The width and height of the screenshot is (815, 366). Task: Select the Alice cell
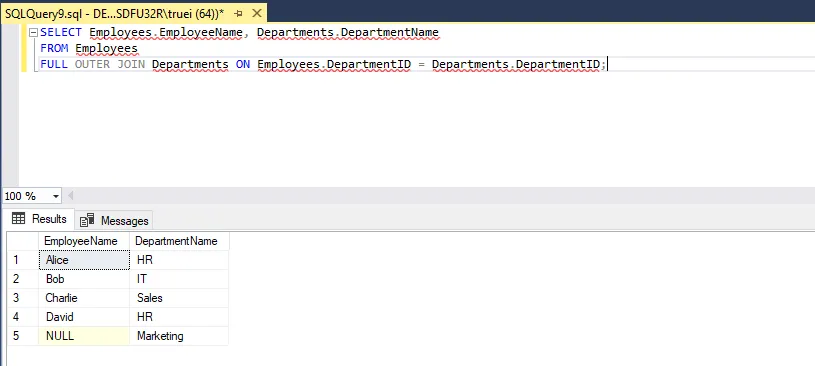click(x=84, y=260)
